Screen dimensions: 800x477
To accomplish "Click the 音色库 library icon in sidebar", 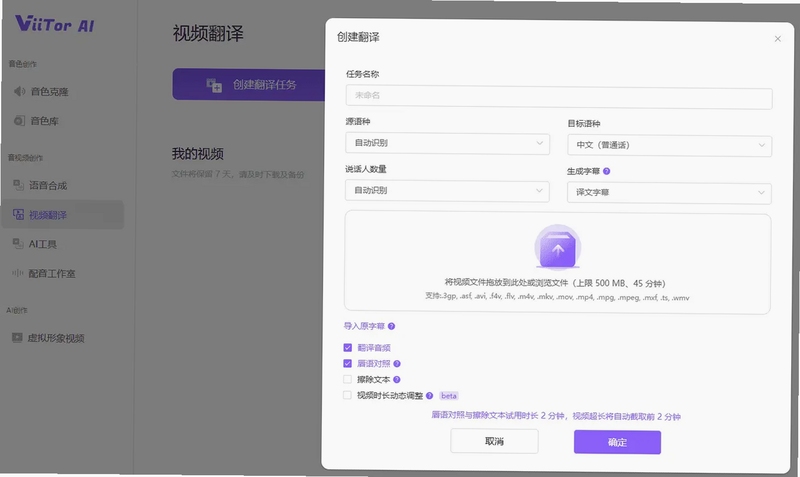I will 19,121.
